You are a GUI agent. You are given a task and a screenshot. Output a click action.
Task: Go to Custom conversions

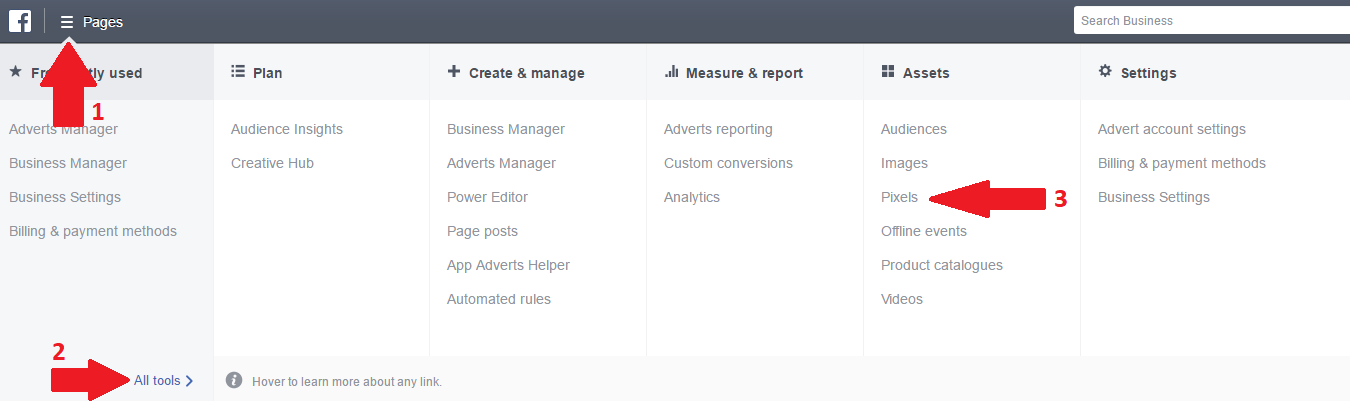(x=728, y=163)
